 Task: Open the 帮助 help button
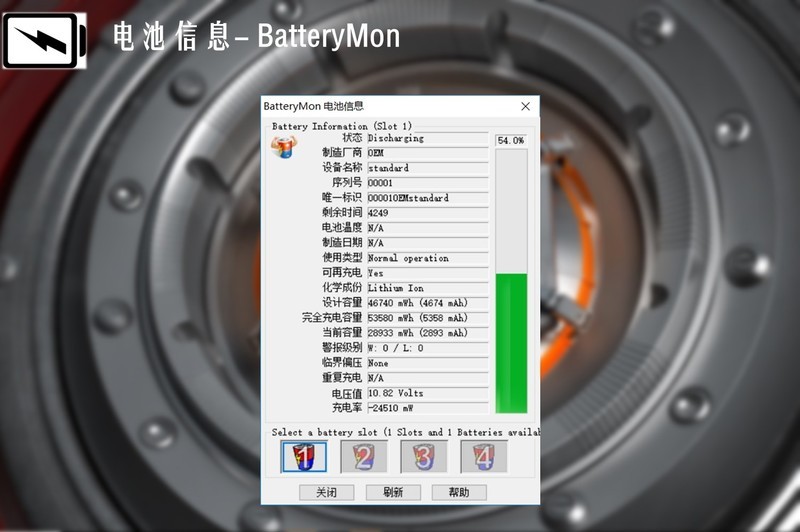click(x=459, y=492)
